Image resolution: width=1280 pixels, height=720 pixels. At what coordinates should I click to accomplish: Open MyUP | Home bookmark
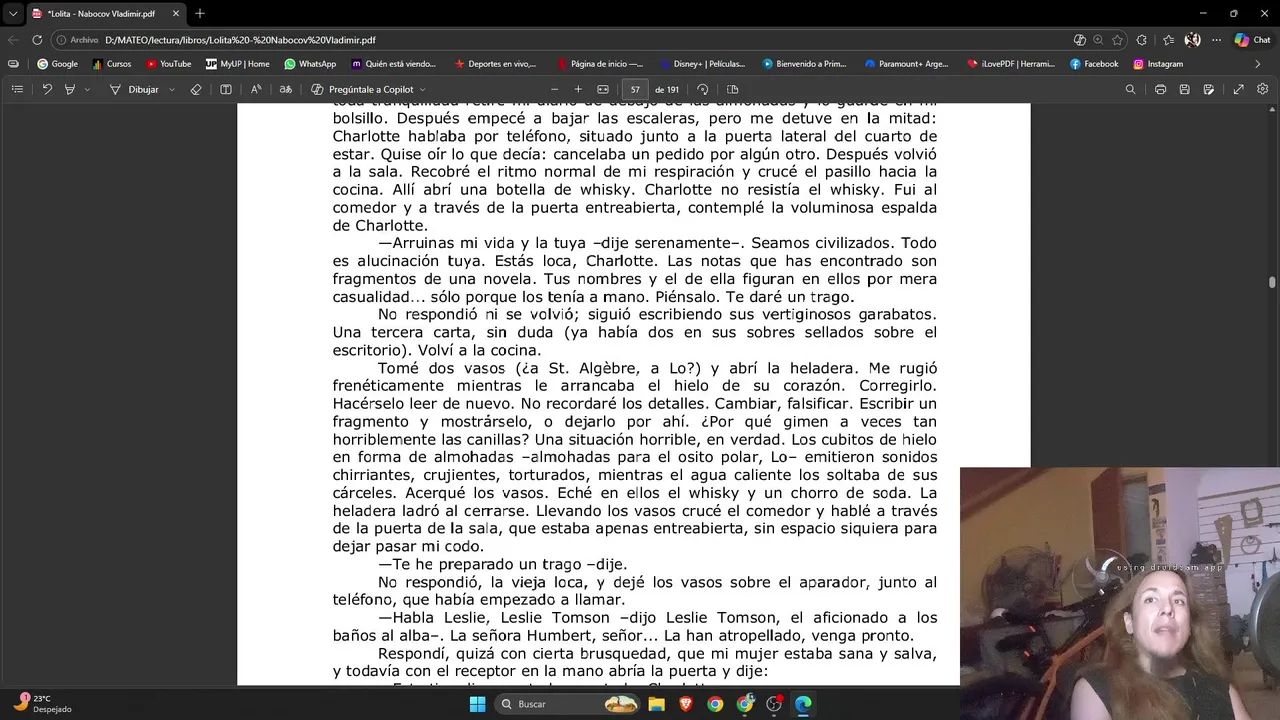[238, 64]
